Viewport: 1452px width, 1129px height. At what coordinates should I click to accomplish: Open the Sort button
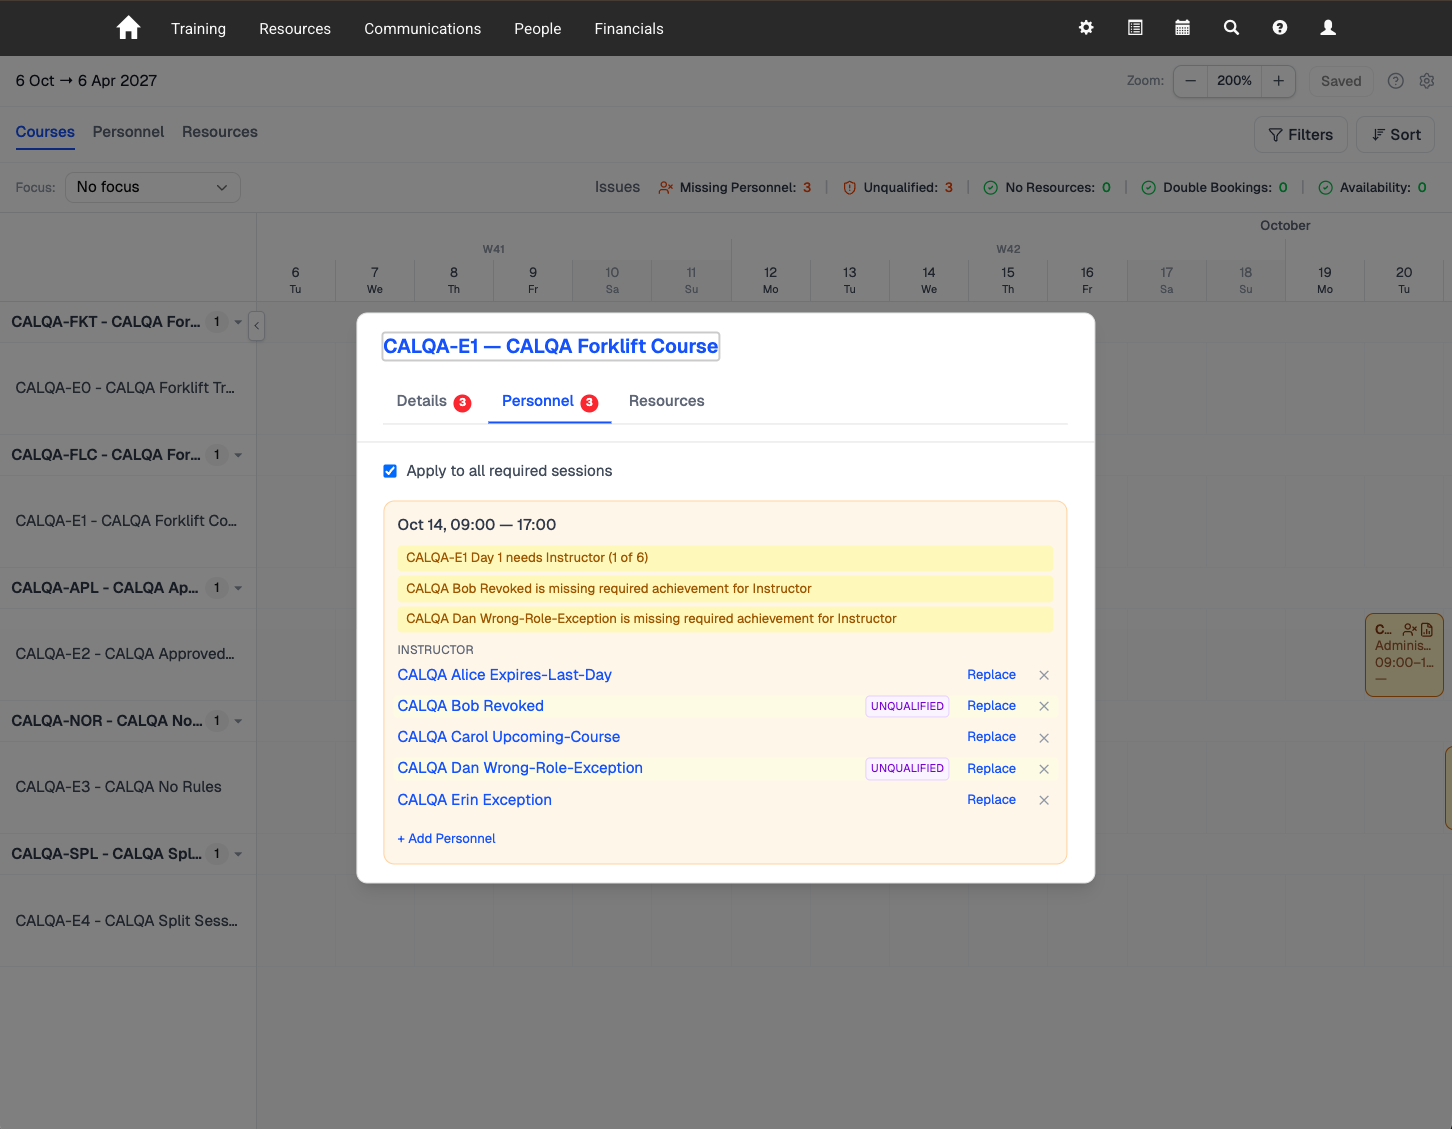tap(1395, 135)
